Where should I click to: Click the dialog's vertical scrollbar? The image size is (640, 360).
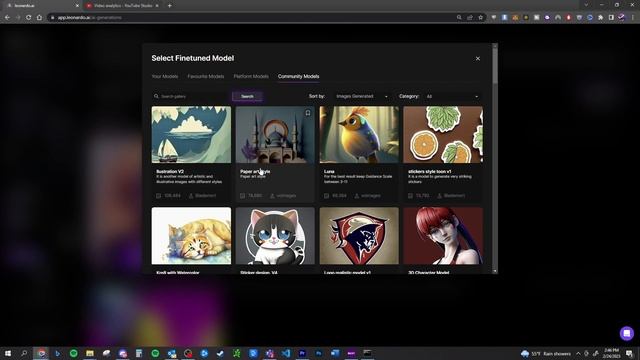tap(495, 65)
